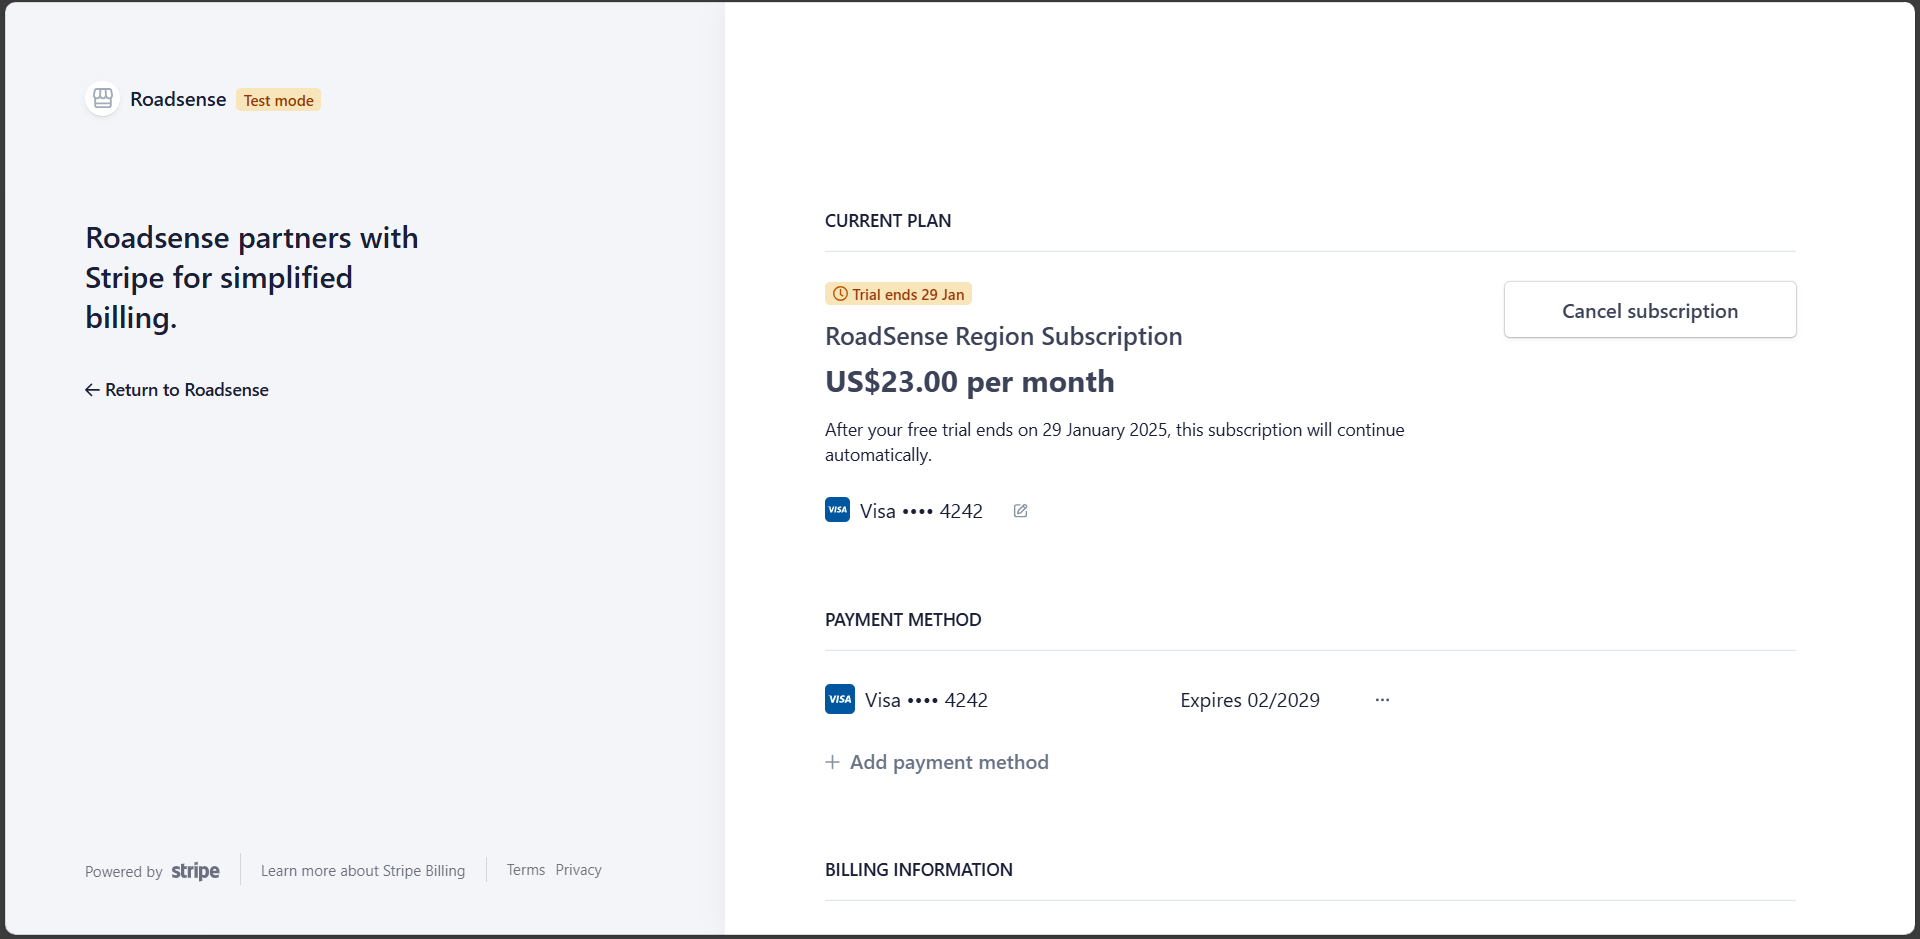This screenshot has width=1920, height=939.
Task: Cancel the subscription
Action: click(x=1650, y=310)
